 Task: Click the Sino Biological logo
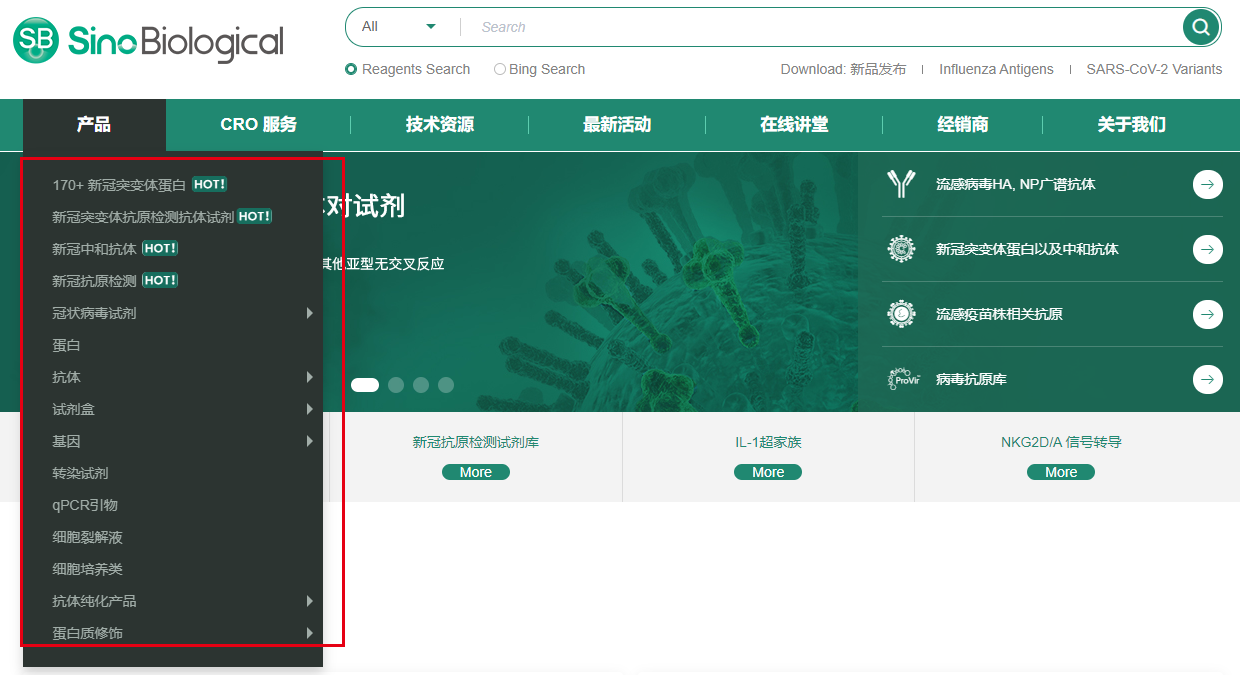(x=148, y=41)
